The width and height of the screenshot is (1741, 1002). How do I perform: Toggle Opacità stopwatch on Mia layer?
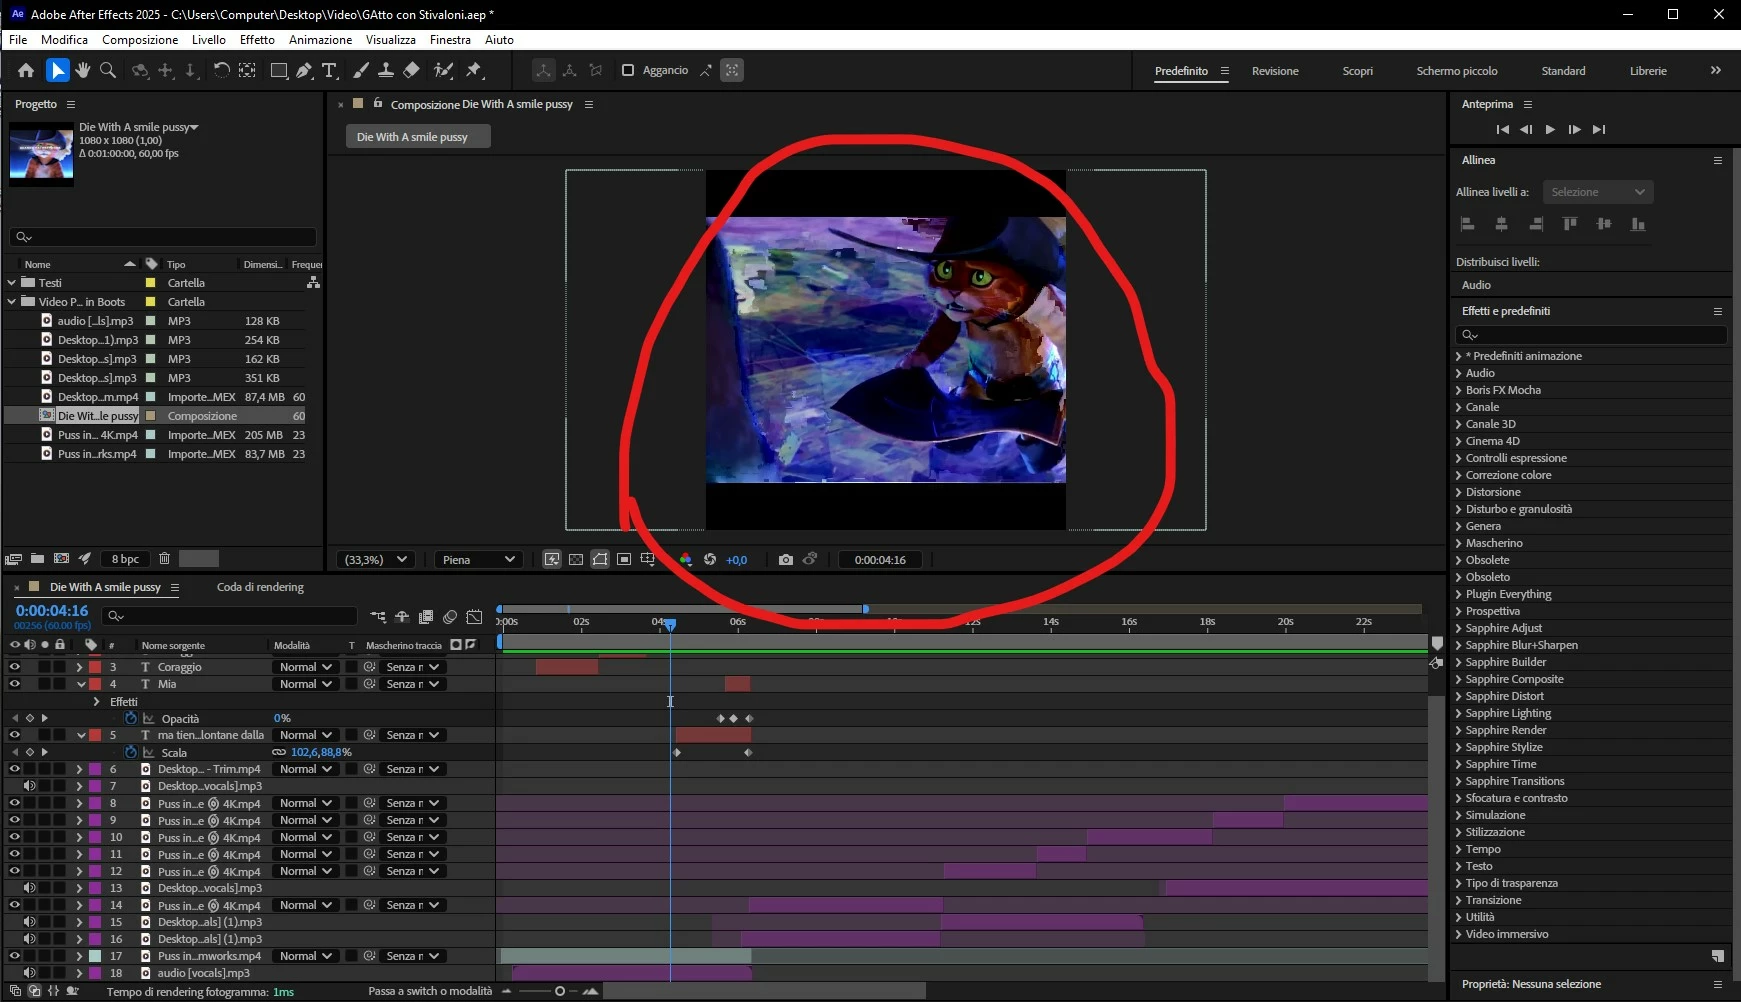131,718
